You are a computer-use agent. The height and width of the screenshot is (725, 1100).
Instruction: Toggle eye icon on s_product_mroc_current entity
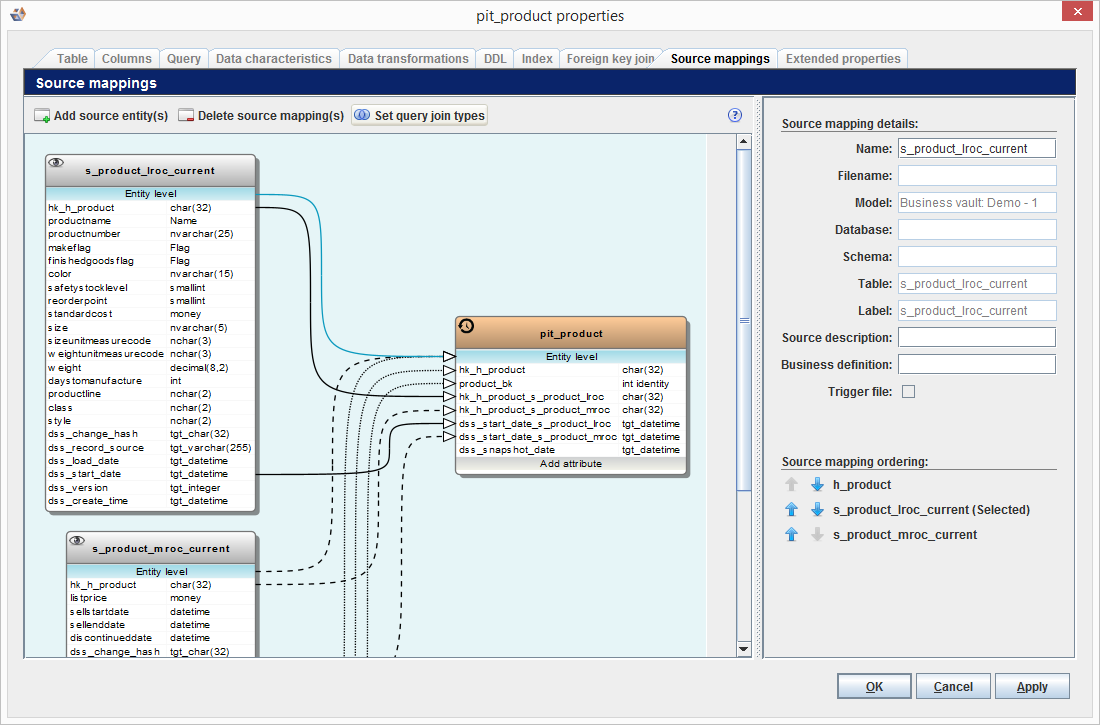pos(77,540)
